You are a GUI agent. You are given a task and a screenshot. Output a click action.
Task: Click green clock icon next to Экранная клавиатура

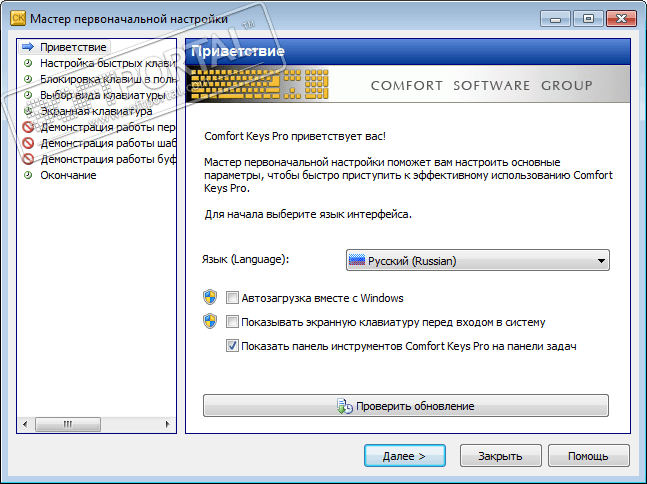point(28,111)
